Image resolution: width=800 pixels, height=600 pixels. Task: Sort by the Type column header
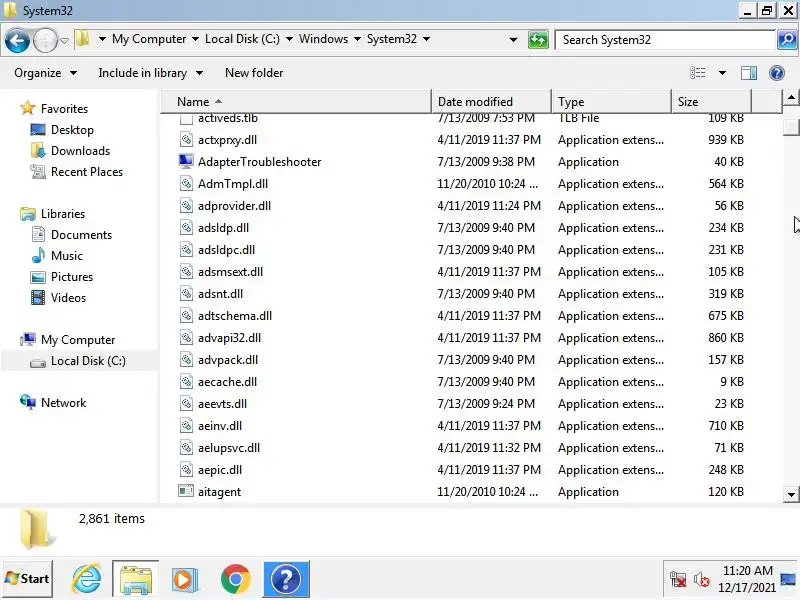611,102
